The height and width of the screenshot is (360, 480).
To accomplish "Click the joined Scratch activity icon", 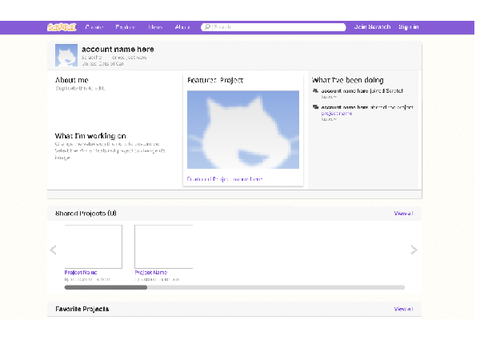I will (x=315, y=90).
